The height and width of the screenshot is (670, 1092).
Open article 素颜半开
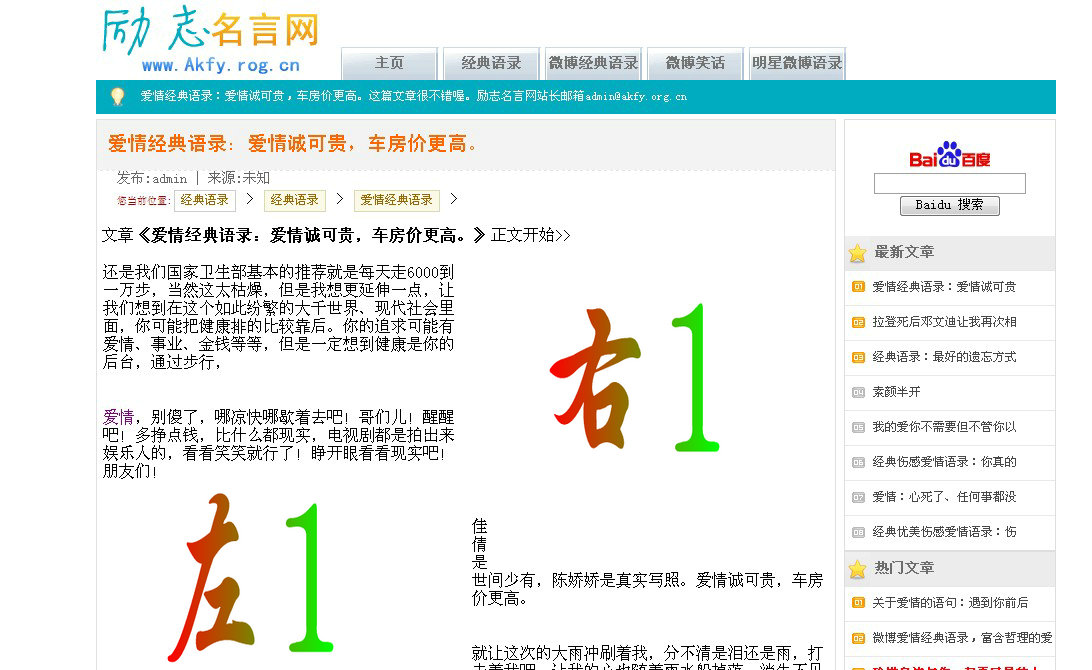point(896,392)
